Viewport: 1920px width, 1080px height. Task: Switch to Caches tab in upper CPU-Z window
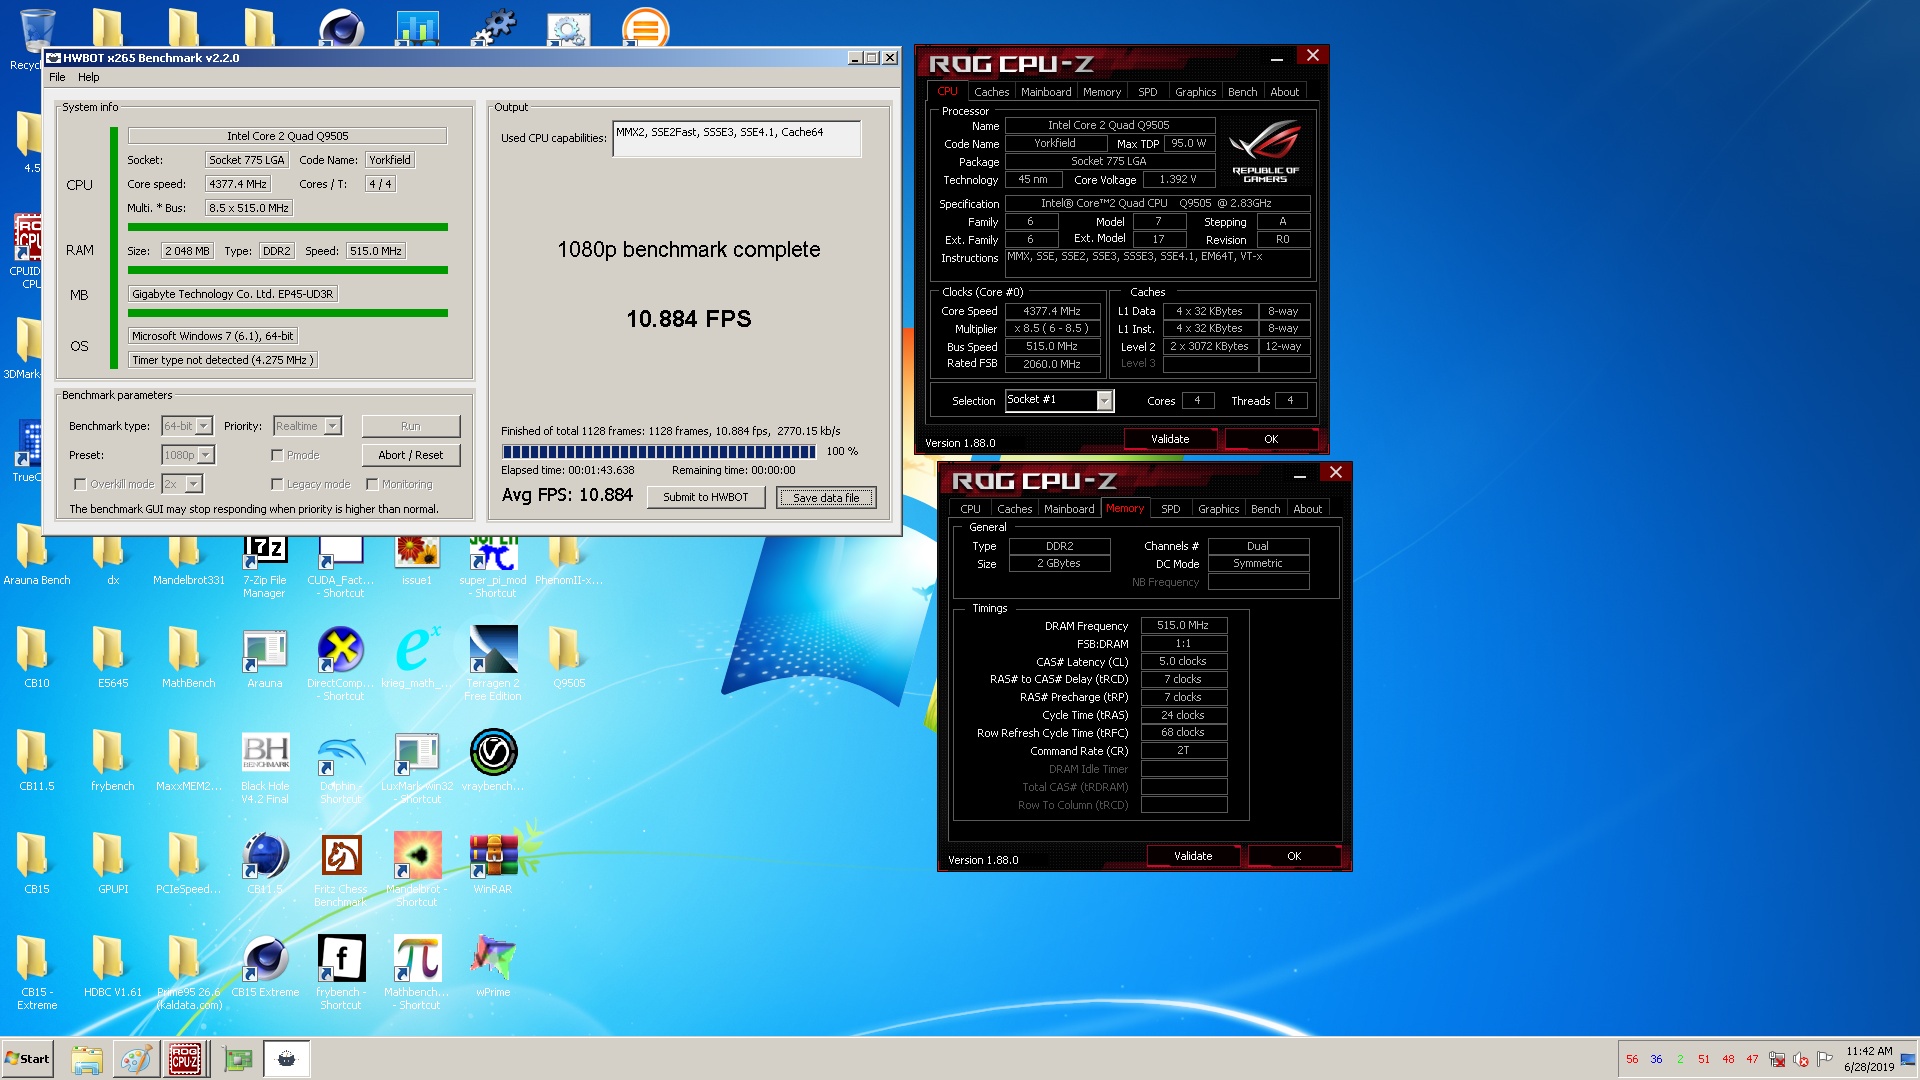tap(991, 92)
